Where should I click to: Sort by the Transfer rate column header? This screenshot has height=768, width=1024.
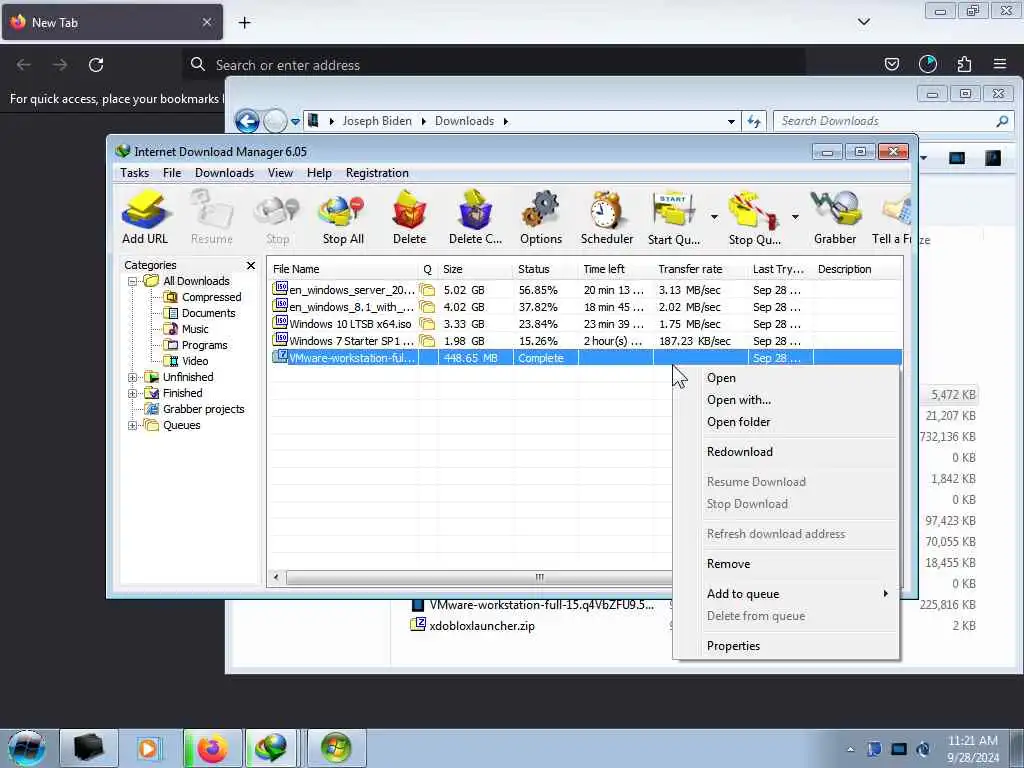click(x=700, y=269)
